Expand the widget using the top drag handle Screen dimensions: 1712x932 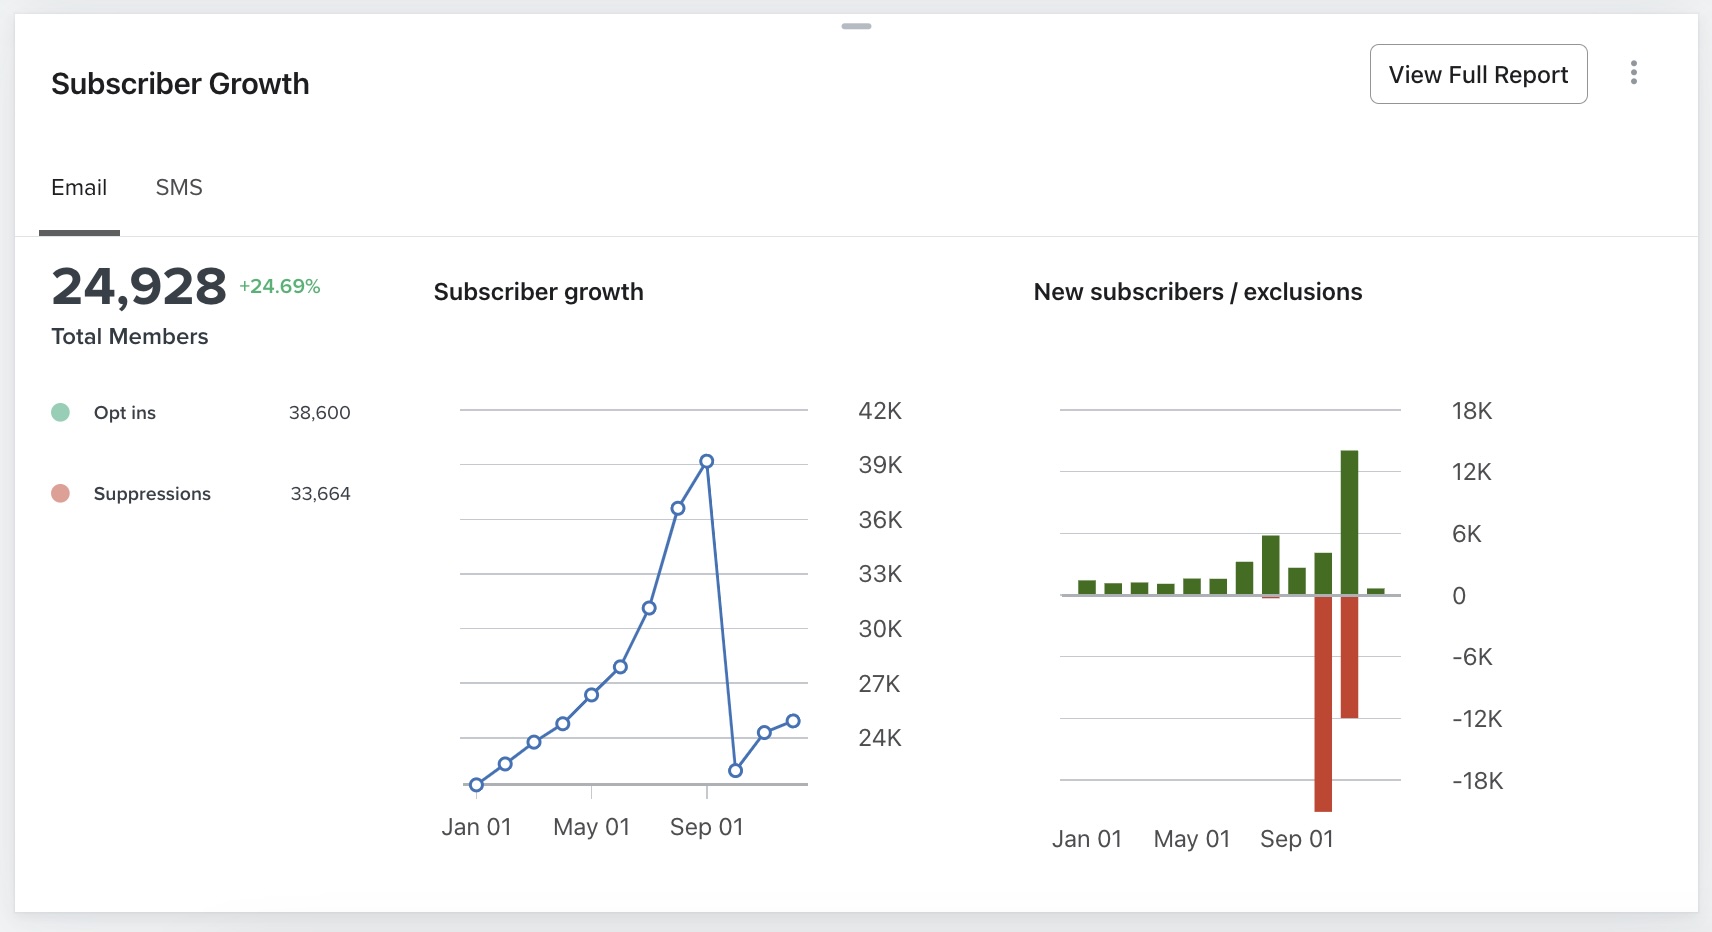point(856,27)
